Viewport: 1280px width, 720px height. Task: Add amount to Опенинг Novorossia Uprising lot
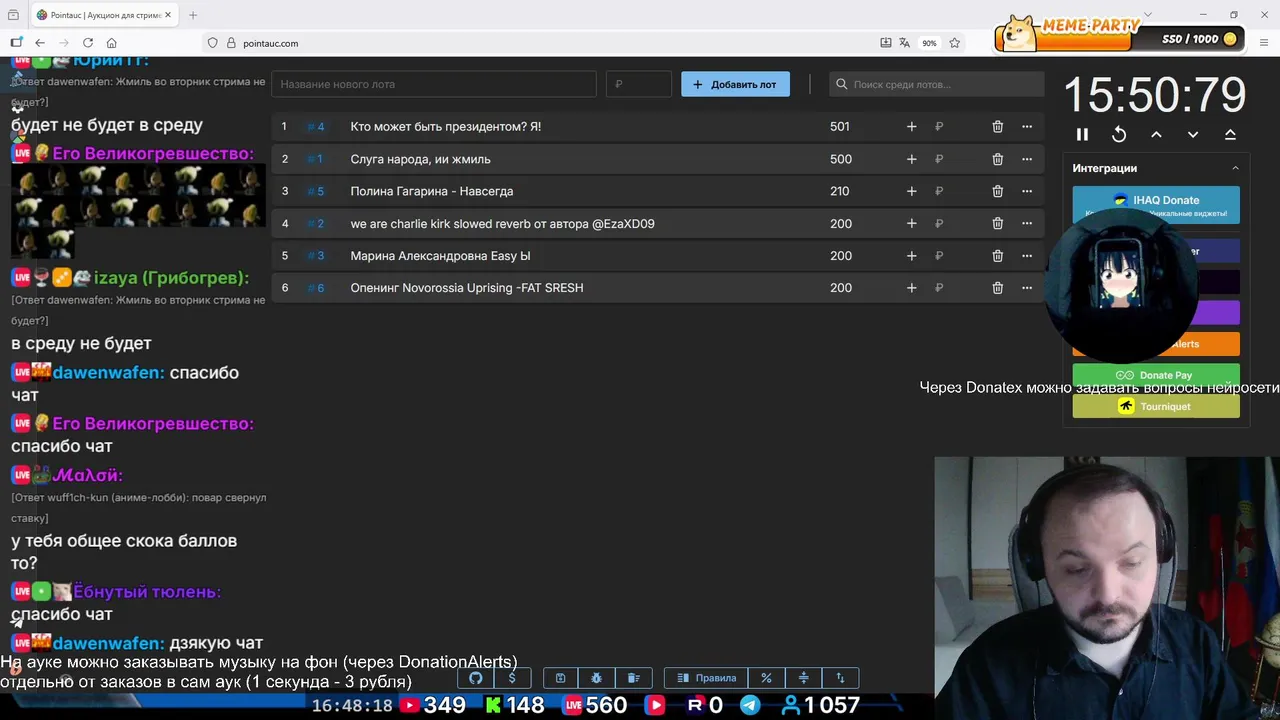[911, 288]
